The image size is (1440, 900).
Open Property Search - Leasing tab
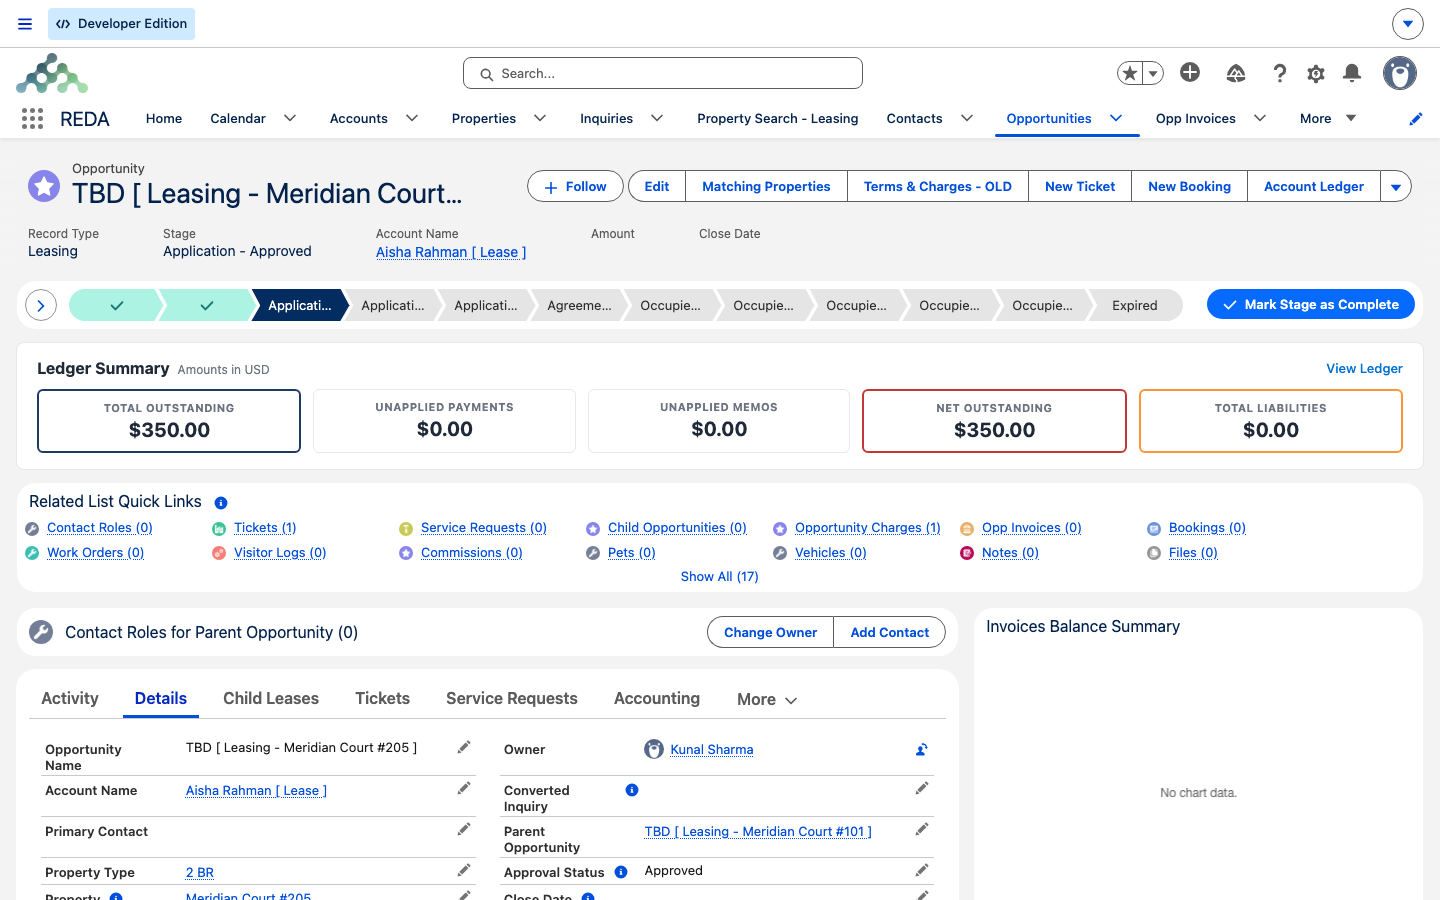(x=777, y=118)
